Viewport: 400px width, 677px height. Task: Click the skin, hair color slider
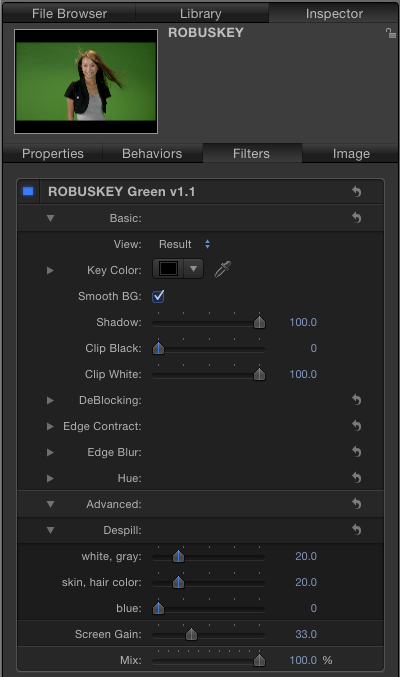[178, 582]
